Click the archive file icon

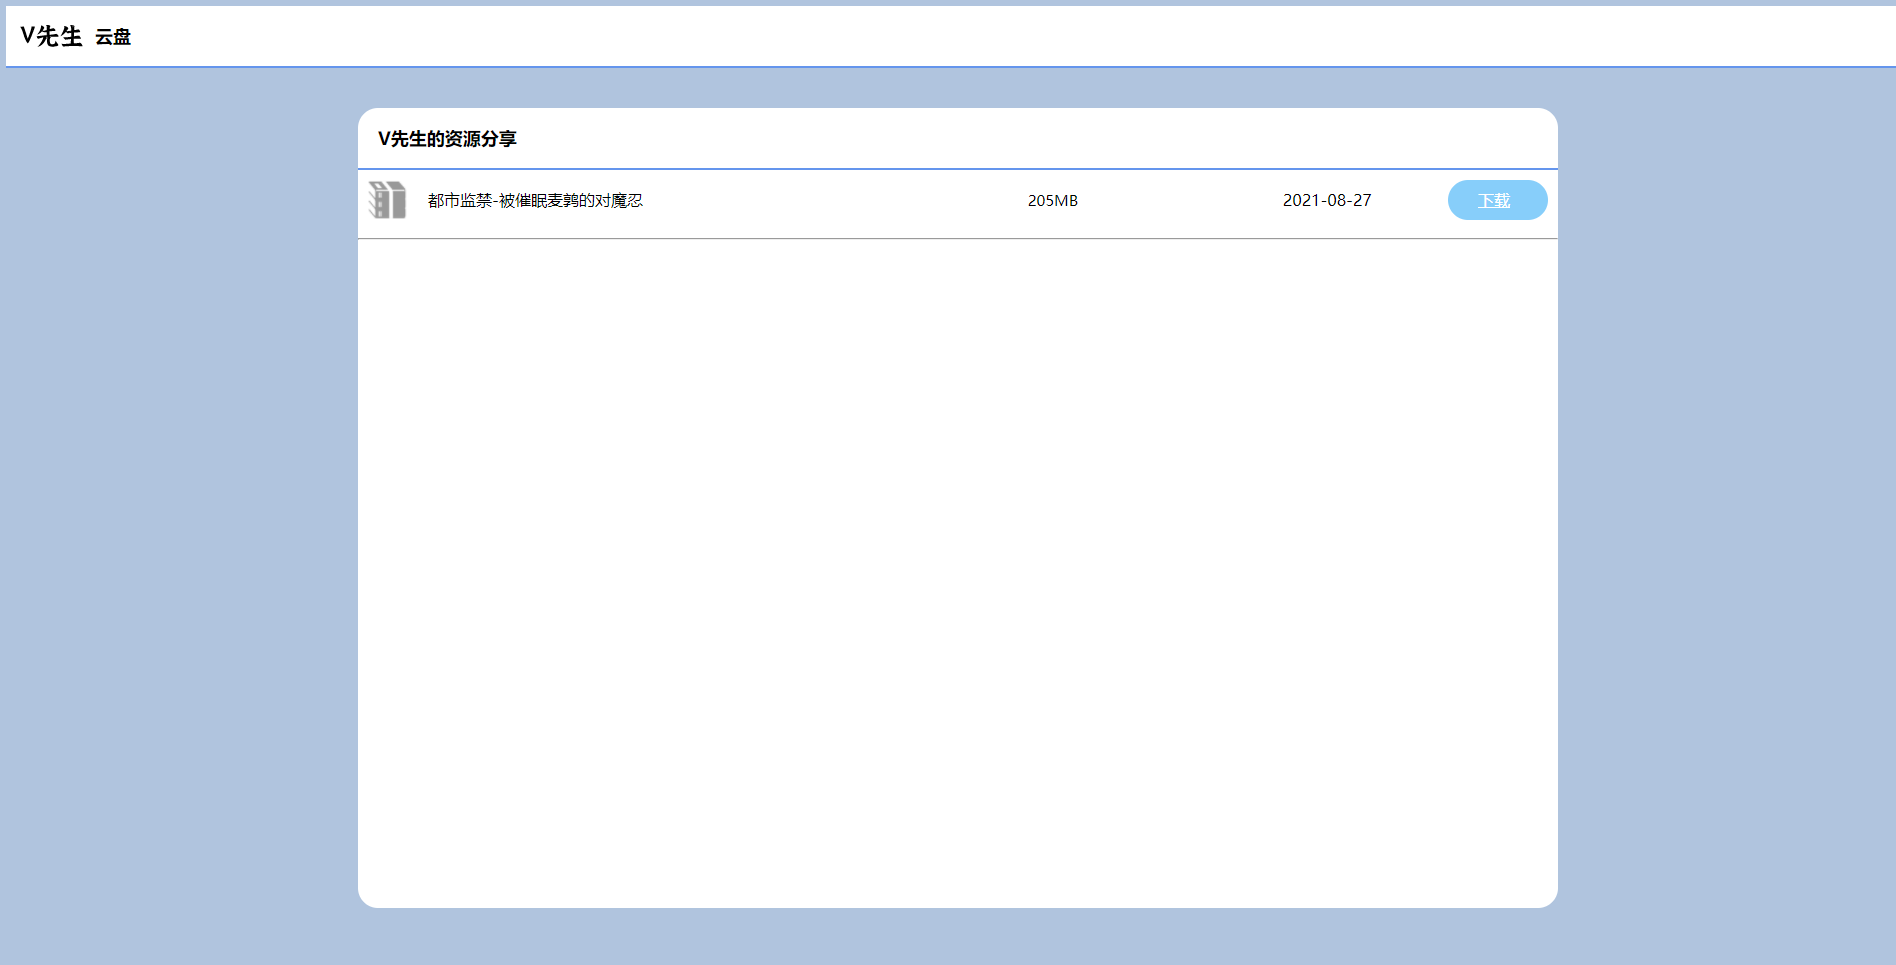tap(387, 200)
